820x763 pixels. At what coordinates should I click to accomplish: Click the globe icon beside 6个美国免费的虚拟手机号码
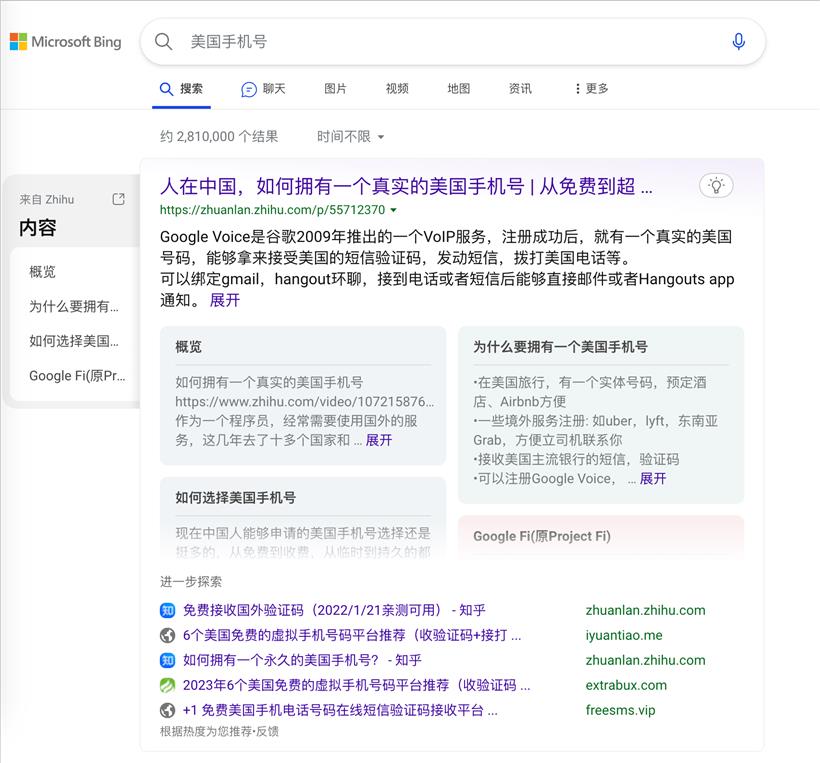(167, 635)
